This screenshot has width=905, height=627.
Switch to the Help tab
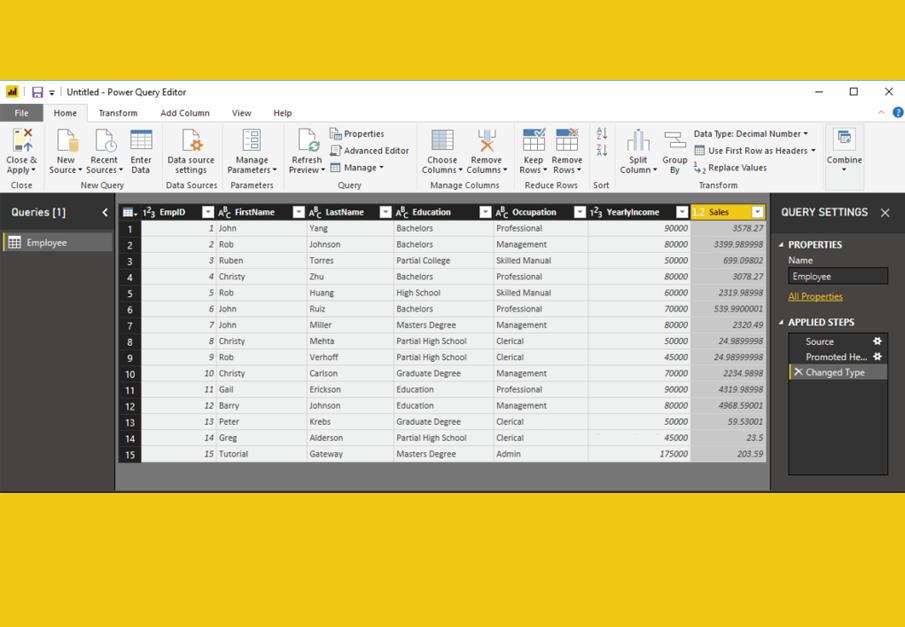click(282, 113)
